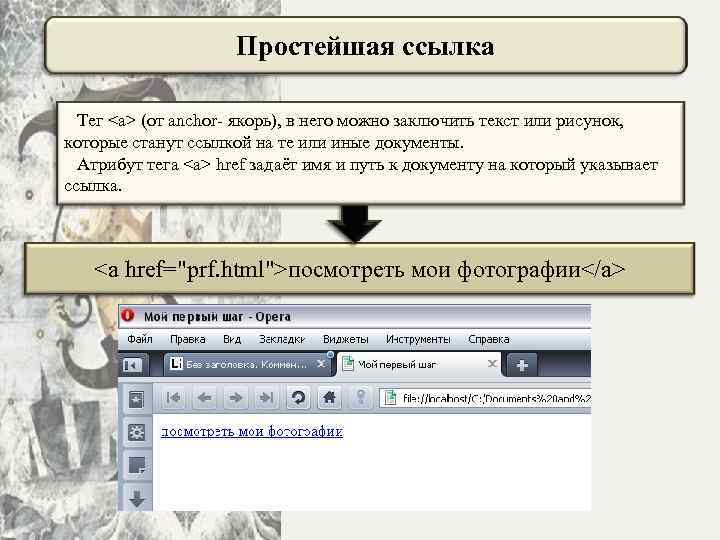
Task: Open the Инструменты menu
Action: pyautogui.click(x=418, y=339)
